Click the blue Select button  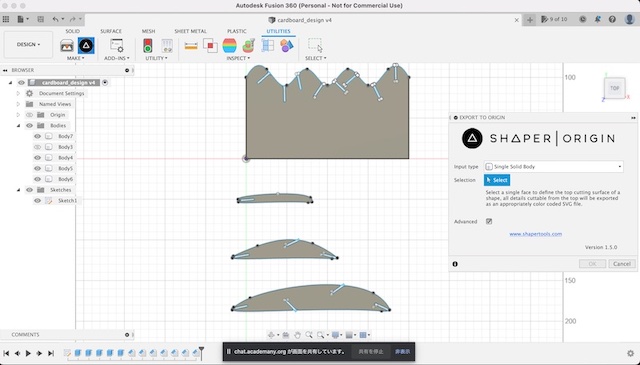pos(497,180)
